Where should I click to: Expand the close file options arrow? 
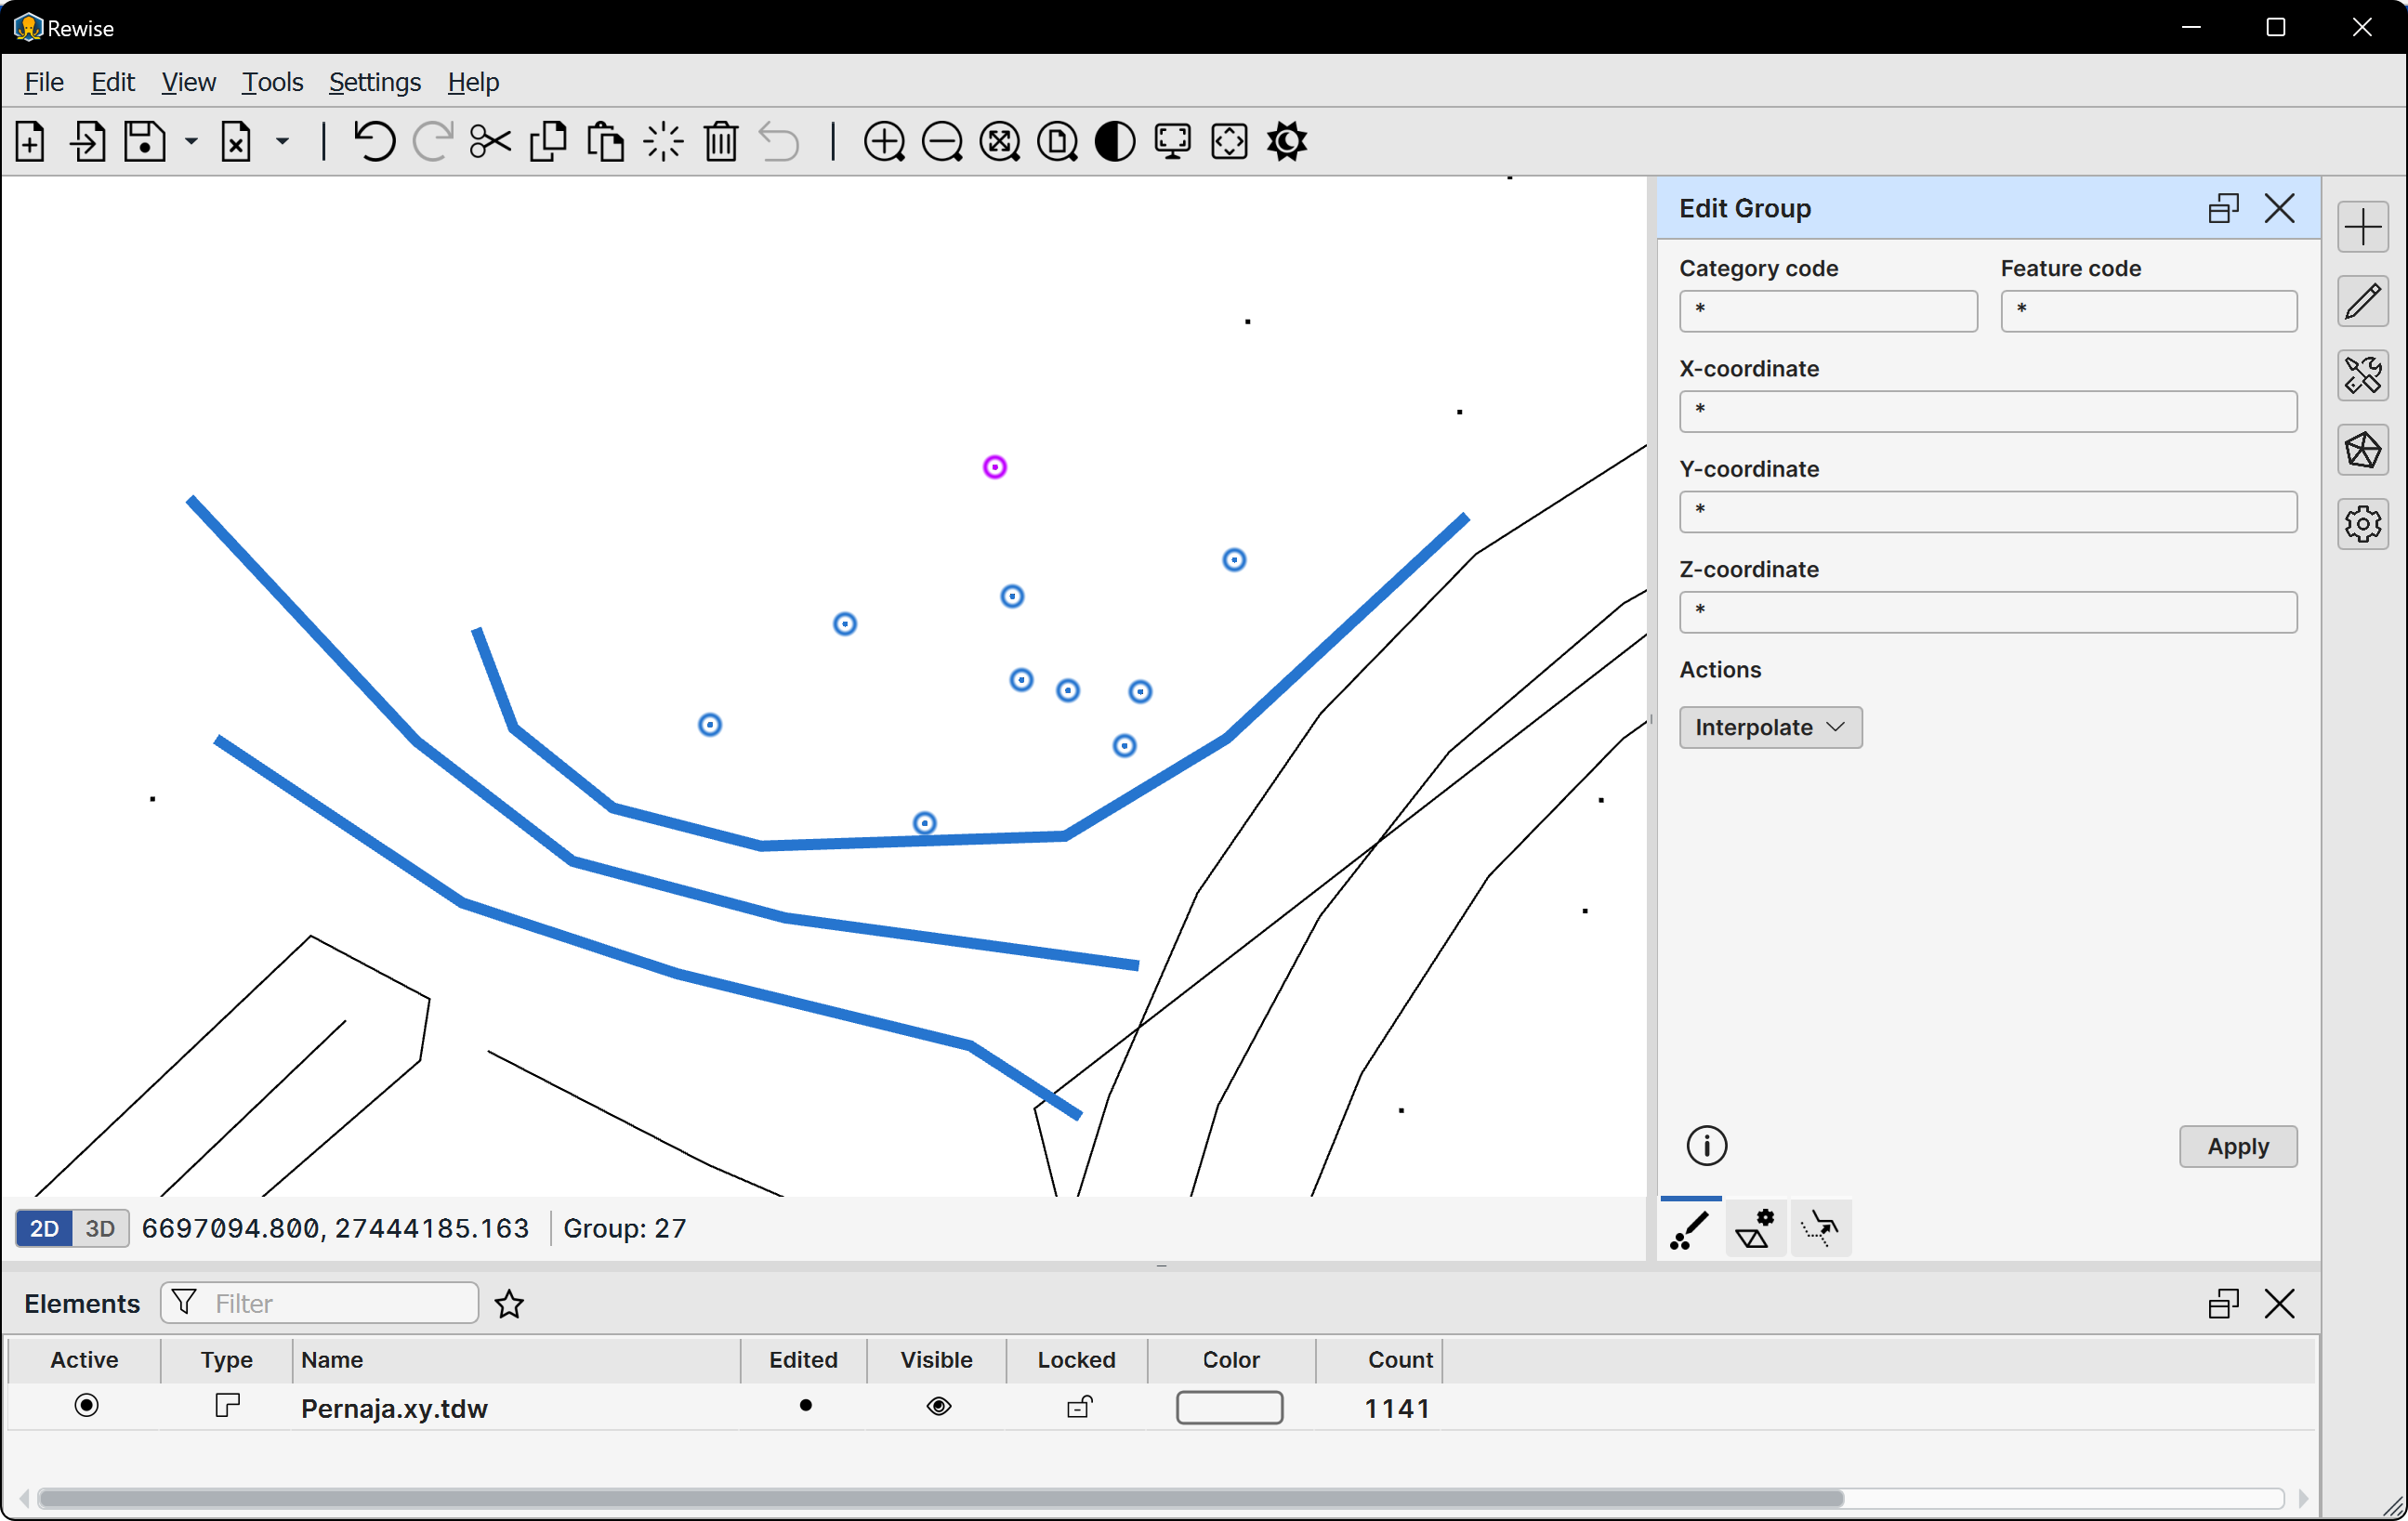(x=283, y=142)
